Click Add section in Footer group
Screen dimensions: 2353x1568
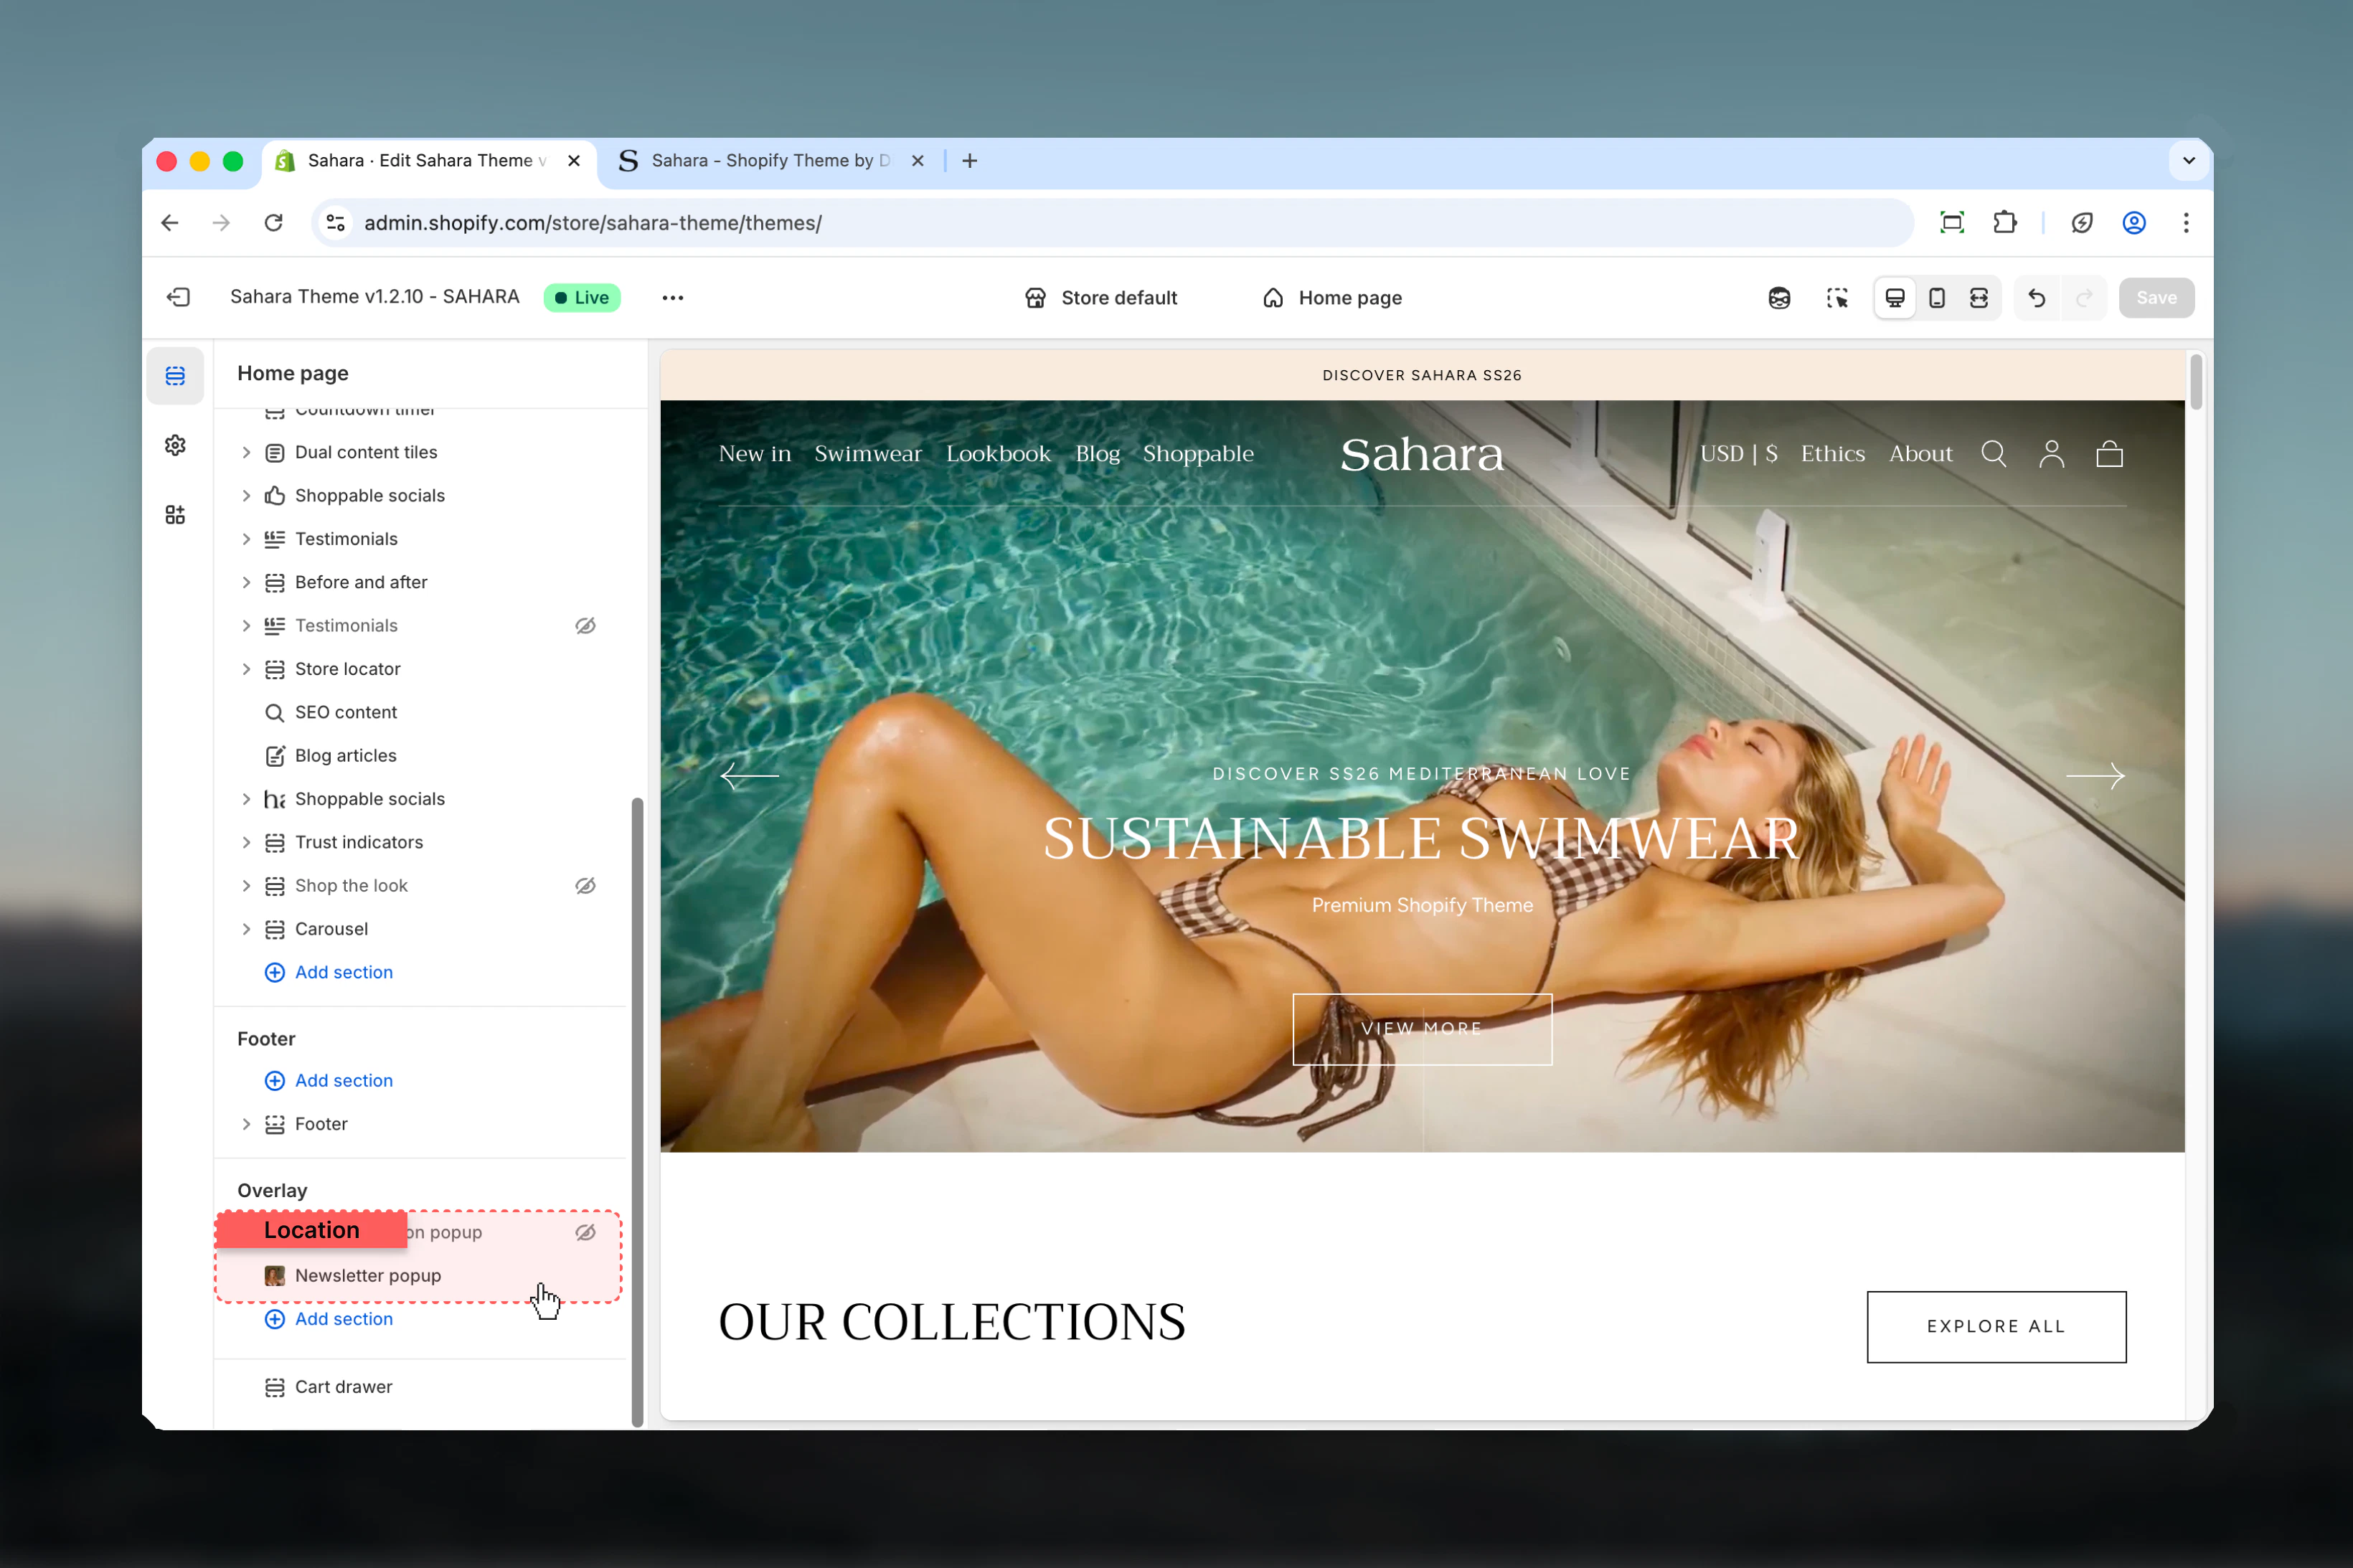pos(328,1080)
